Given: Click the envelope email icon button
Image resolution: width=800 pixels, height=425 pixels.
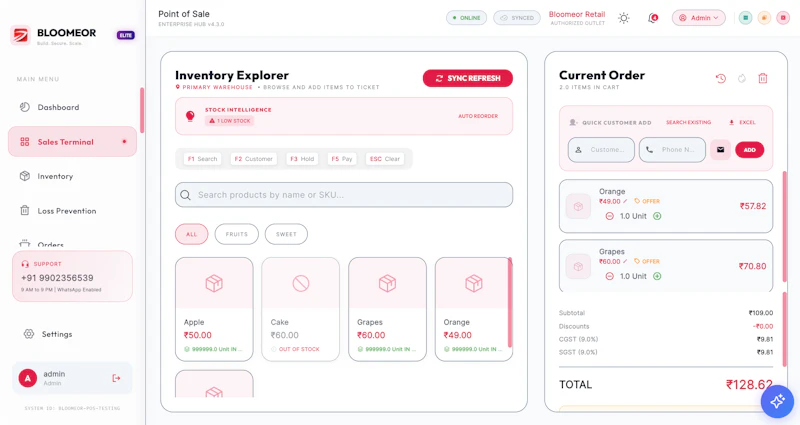Looking at the screenshot, I should click(x=720, y=150).
